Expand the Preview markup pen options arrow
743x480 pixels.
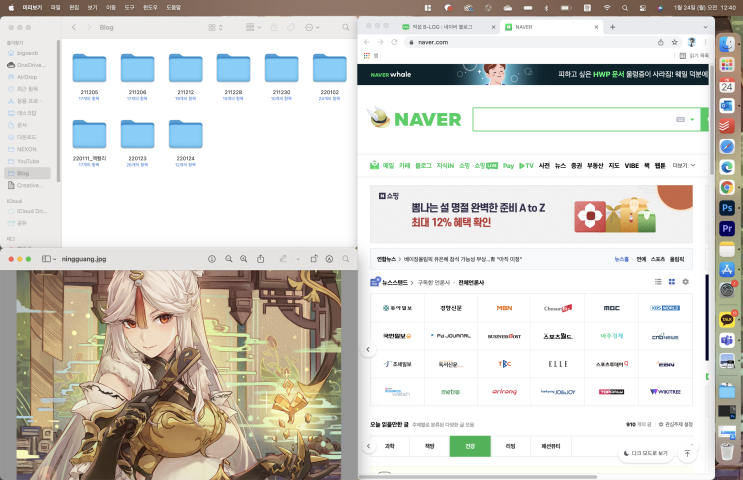298,259
